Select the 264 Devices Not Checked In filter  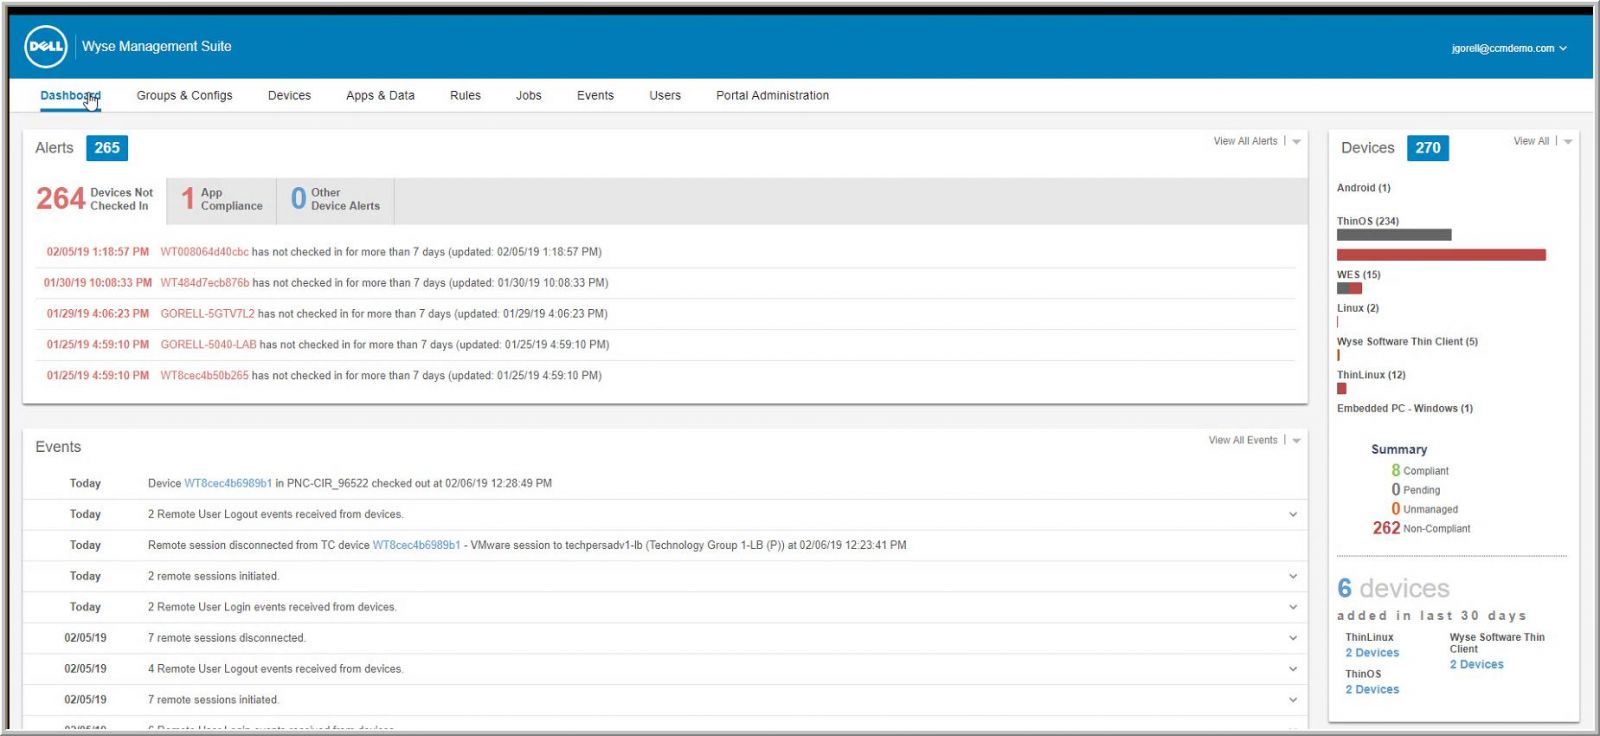pyautogui.click(x=95, y=199)
